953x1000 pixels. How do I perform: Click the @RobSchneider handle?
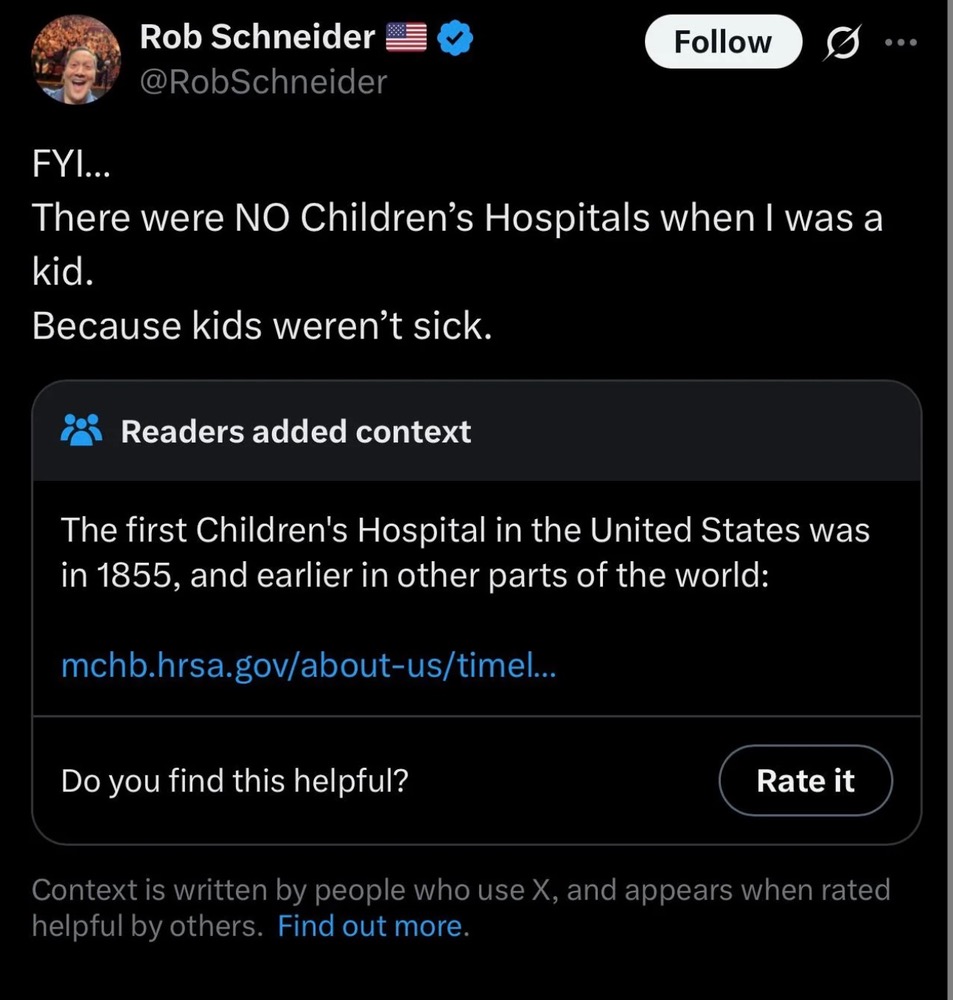click(262, 82)
